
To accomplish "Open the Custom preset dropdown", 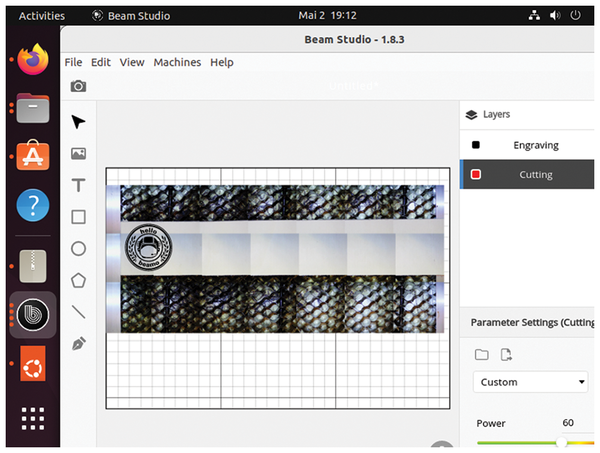I will coord(530,382).
